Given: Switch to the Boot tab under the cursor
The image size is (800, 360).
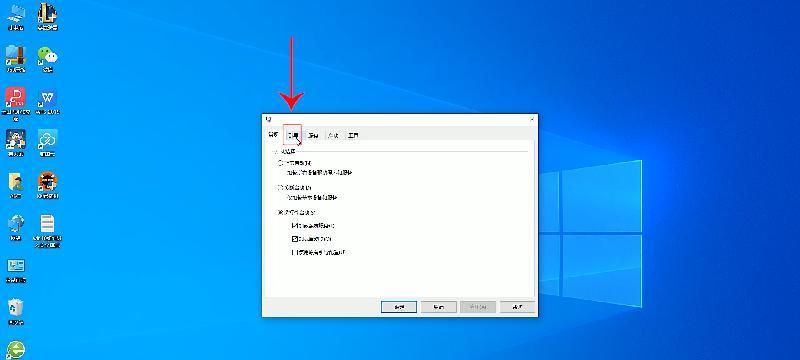Looking at the screenshot, I should (x=293, y=135).
